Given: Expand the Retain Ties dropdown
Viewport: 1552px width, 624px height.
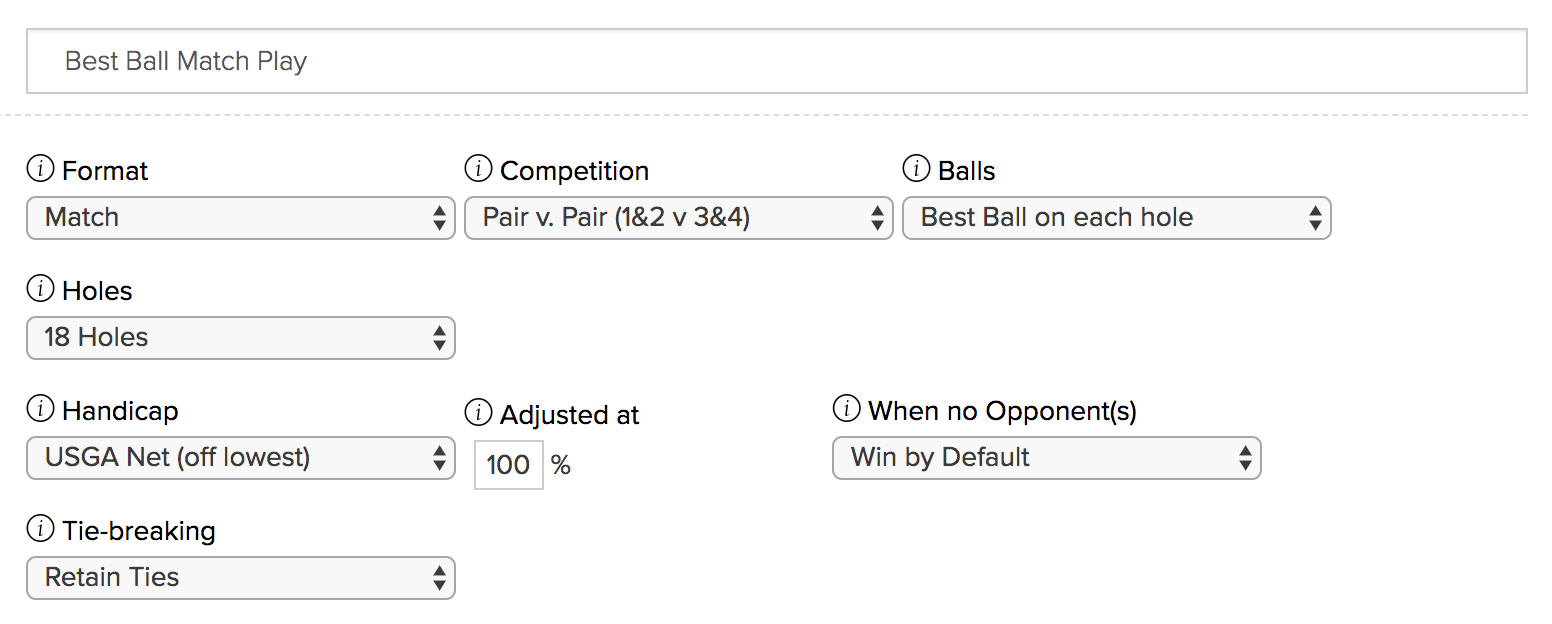Looking at the screenshot, I should pyautogui.click(x=240, y=577).
